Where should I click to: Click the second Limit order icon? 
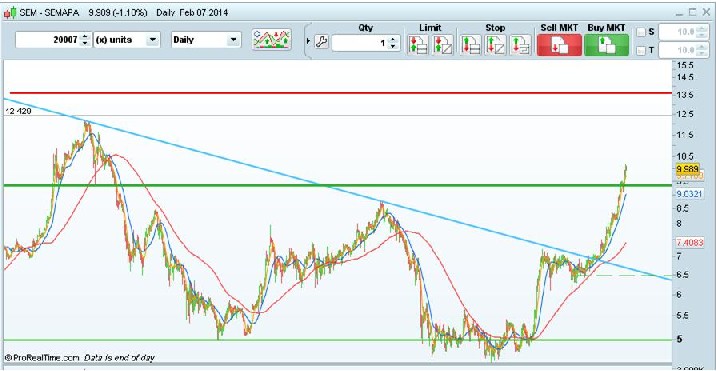(x=443, y=45)
